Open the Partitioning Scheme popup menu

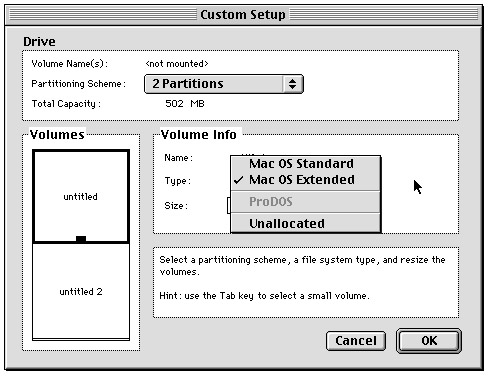(224, 84)
